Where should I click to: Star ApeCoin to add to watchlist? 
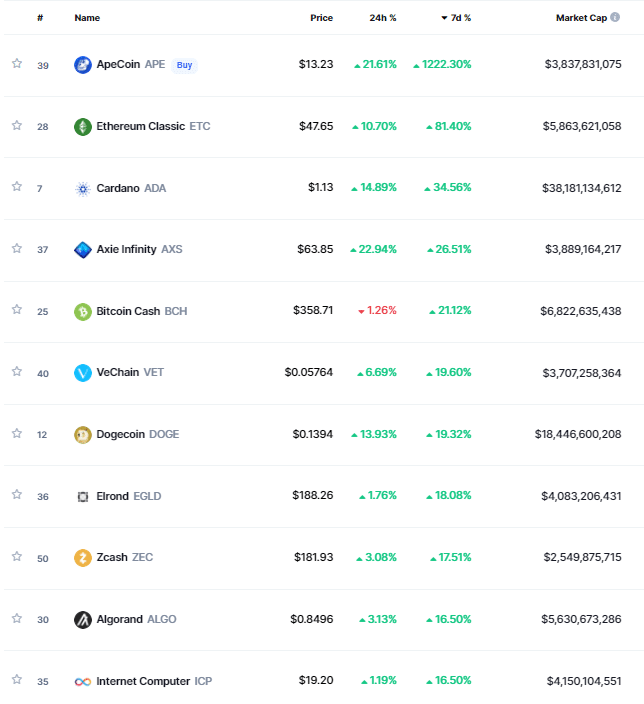point(17,64)
